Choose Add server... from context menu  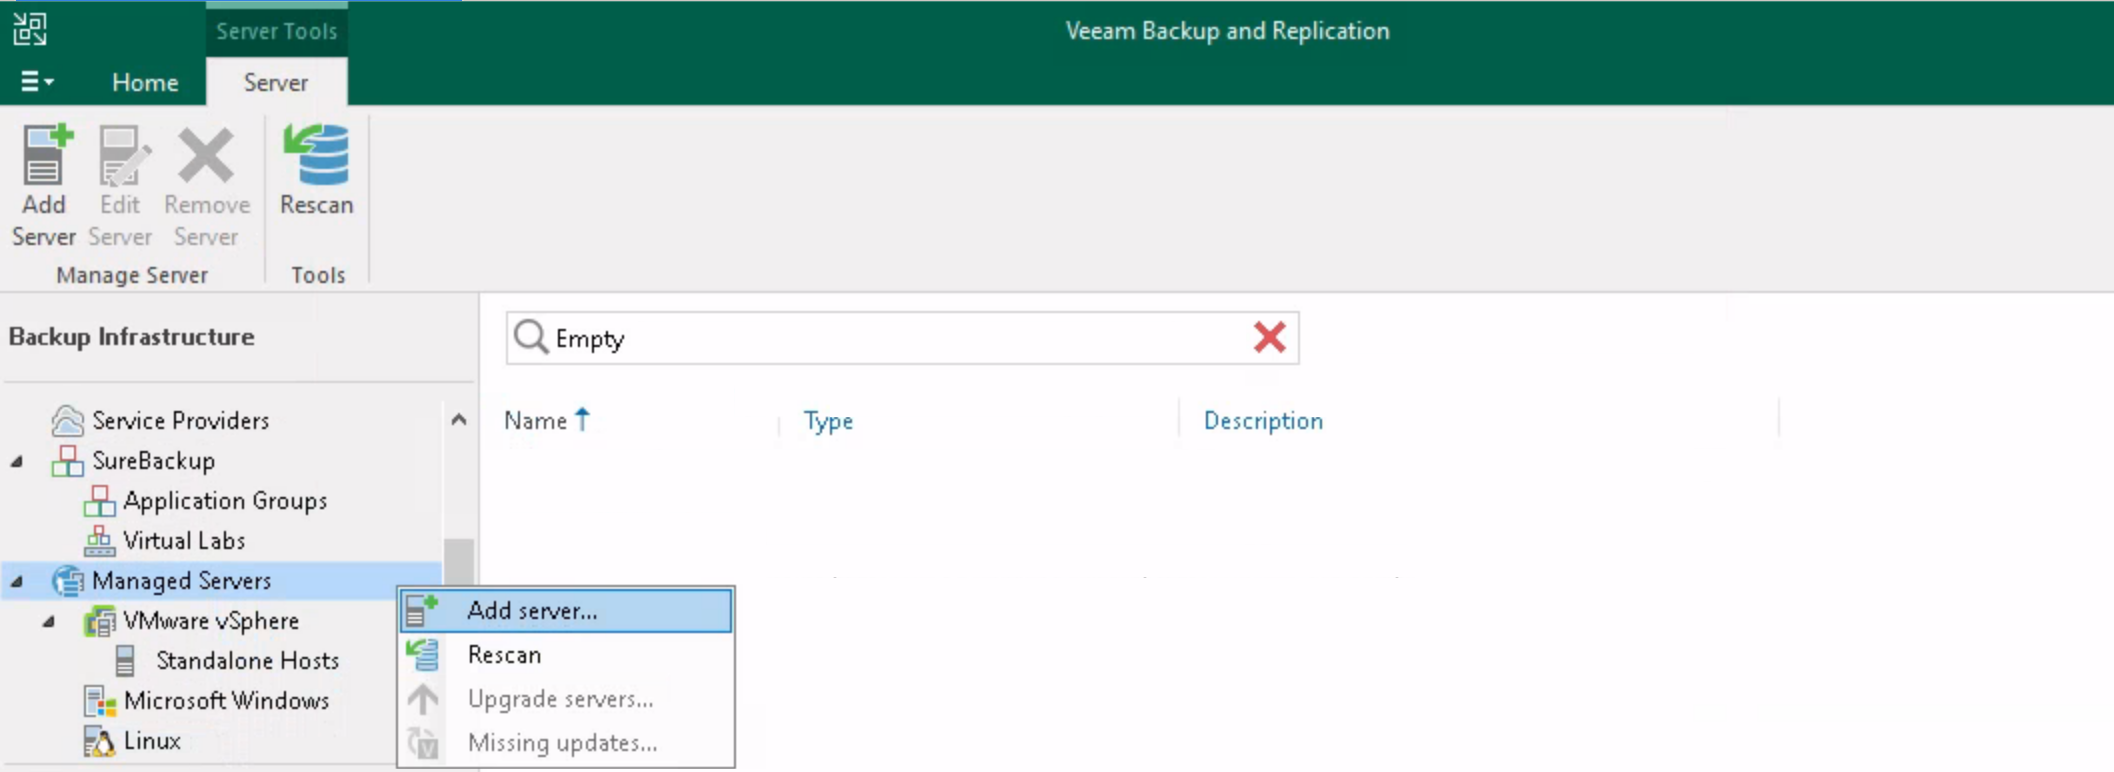point(566,611)
